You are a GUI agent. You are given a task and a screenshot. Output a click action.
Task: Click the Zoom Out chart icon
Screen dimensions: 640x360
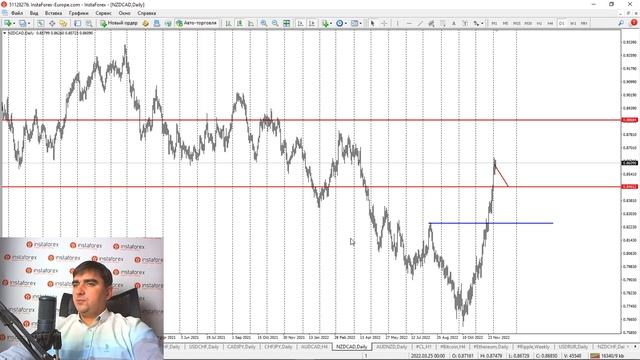click(275, 23)
